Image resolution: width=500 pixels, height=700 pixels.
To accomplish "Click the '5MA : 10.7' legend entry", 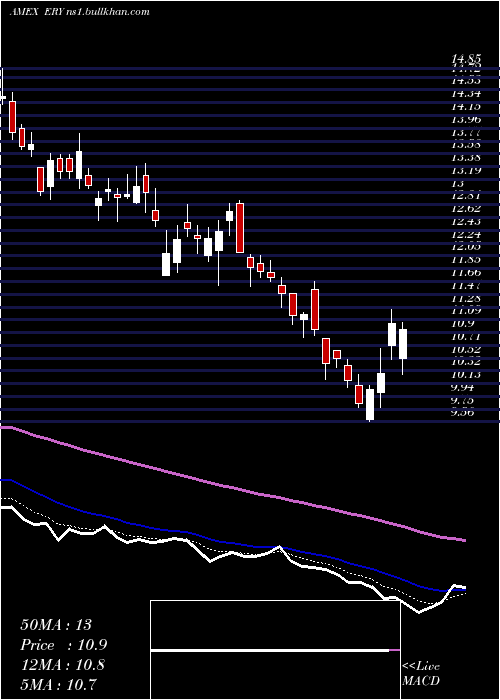I will (x=58, y=684).
